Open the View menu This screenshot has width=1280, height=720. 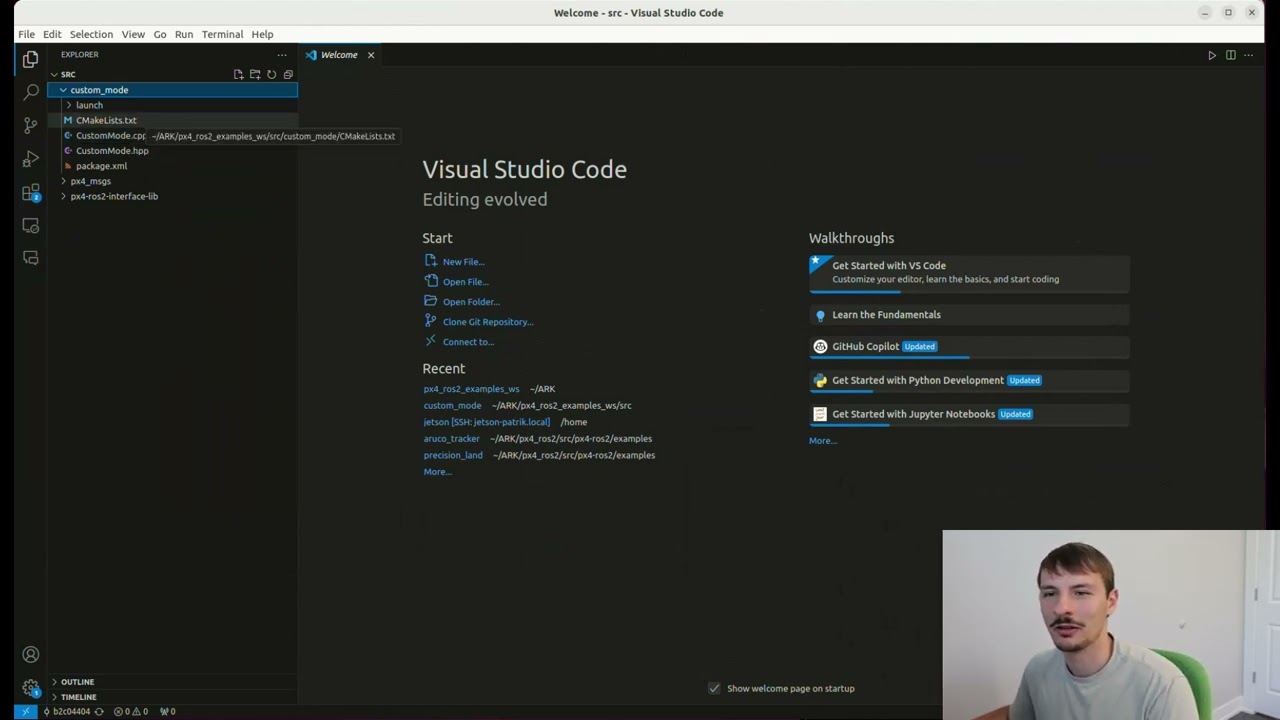133,34
